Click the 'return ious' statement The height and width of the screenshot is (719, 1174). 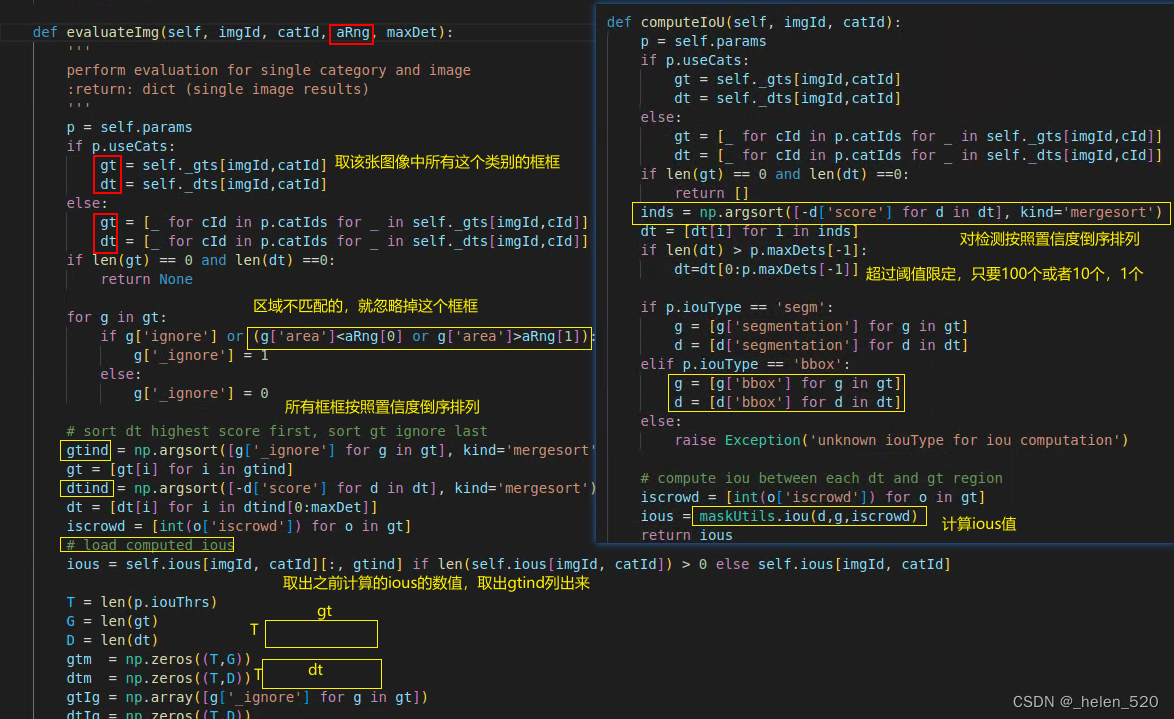coord(687,536)
